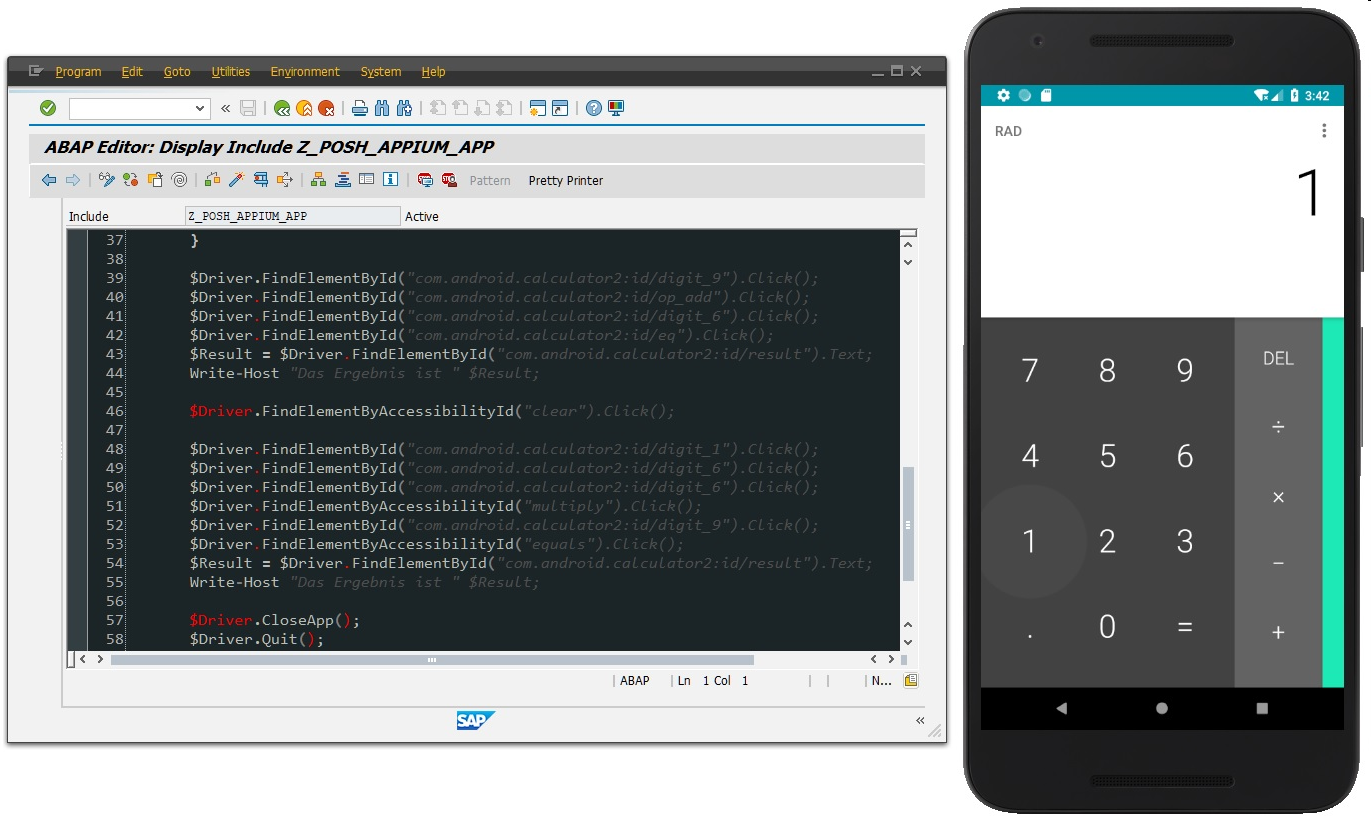Click the blue back arrow in editor toolbar
The image size is (1371, 819).
pyautogui.click(x=49, y=180)
